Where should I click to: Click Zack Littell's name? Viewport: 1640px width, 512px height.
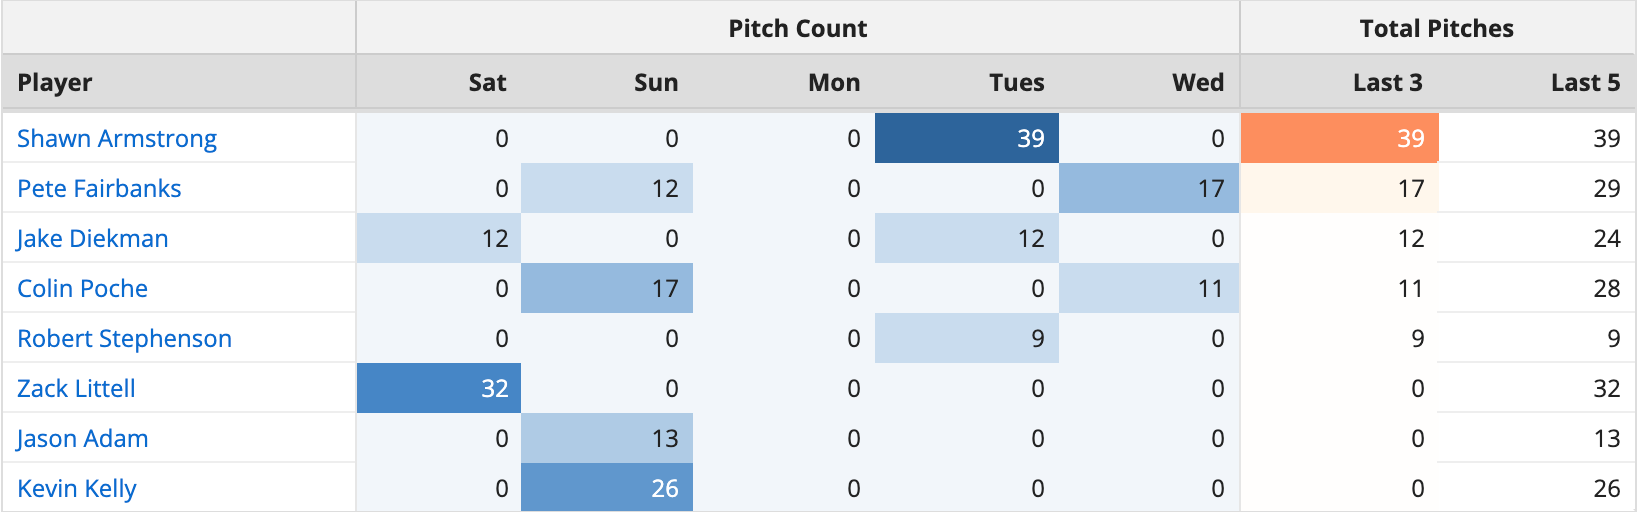[x=76, y=388]
